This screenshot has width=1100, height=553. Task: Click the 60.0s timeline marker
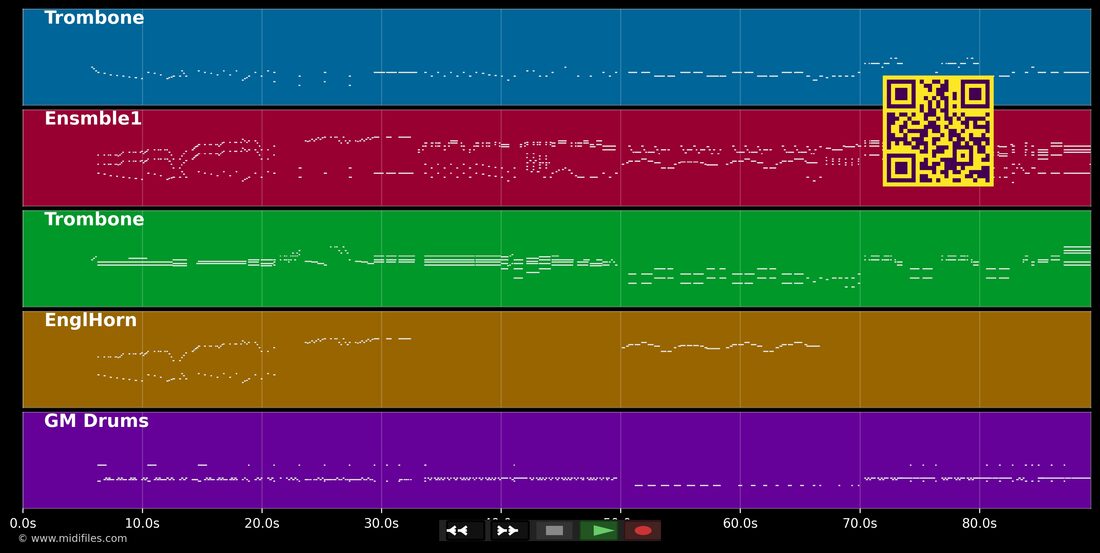point(740,523)
